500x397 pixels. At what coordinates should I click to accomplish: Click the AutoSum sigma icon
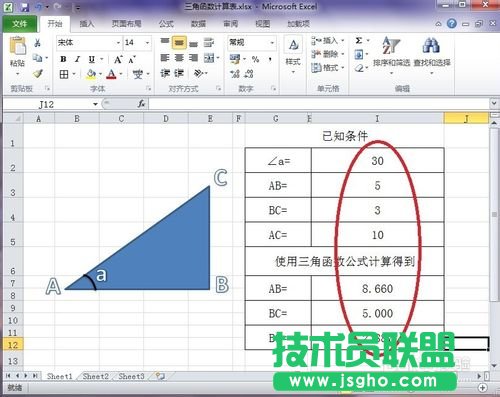(x=359, y=41)
